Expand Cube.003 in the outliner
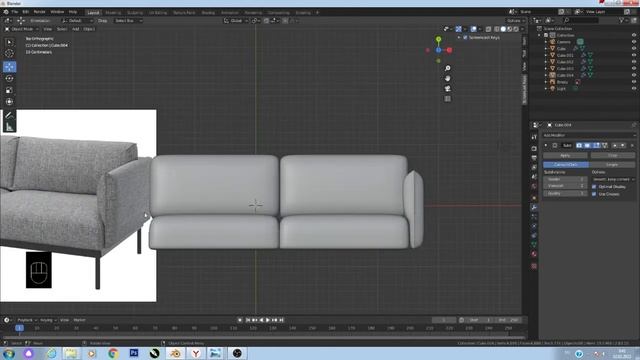The height and width of the screenshot is (360, 640). pos(546,69)
